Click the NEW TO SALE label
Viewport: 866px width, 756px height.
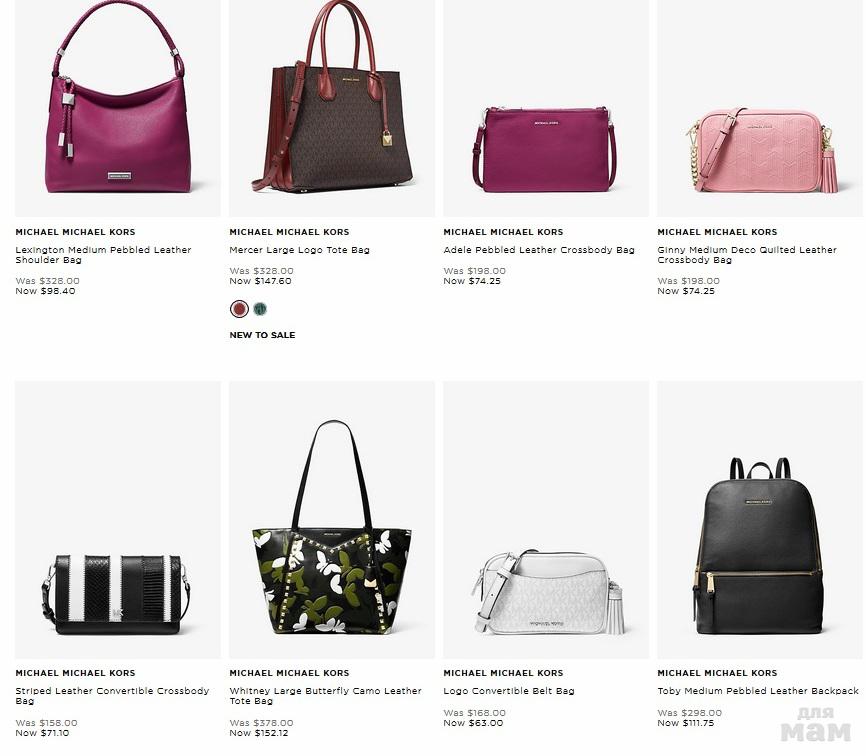262,335
